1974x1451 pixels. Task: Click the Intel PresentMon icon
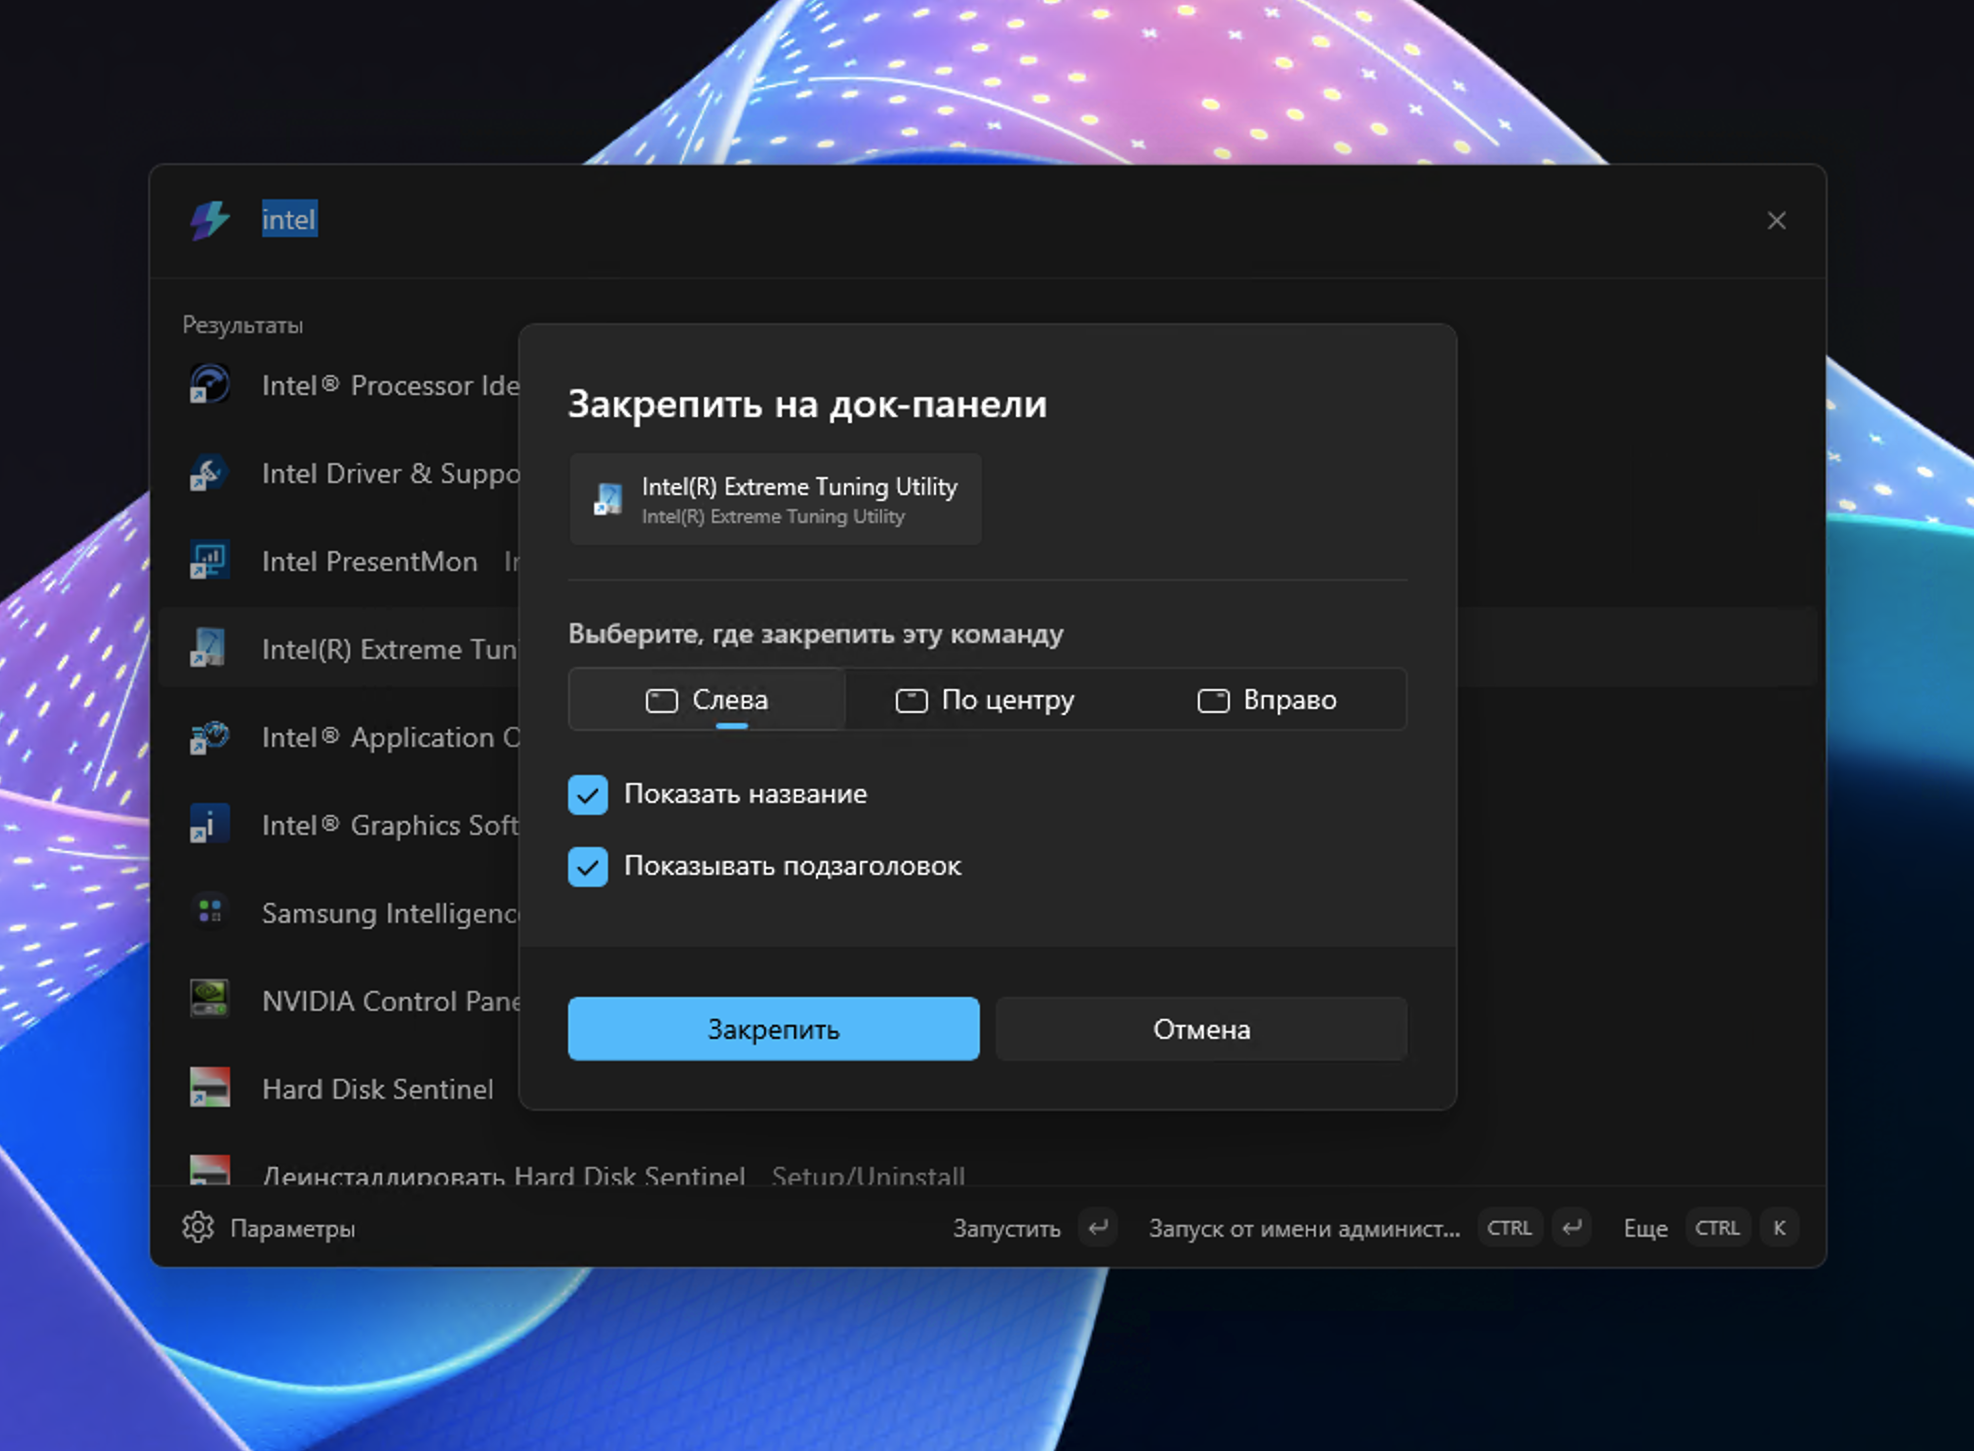click(x=210, y=561)
